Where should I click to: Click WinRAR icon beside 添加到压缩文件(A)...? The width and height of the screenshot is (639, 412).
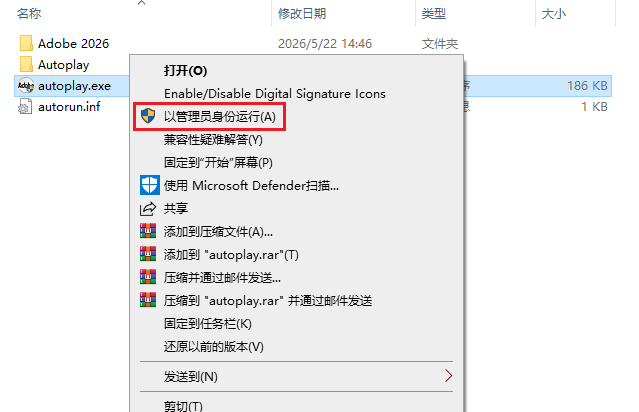148,231
